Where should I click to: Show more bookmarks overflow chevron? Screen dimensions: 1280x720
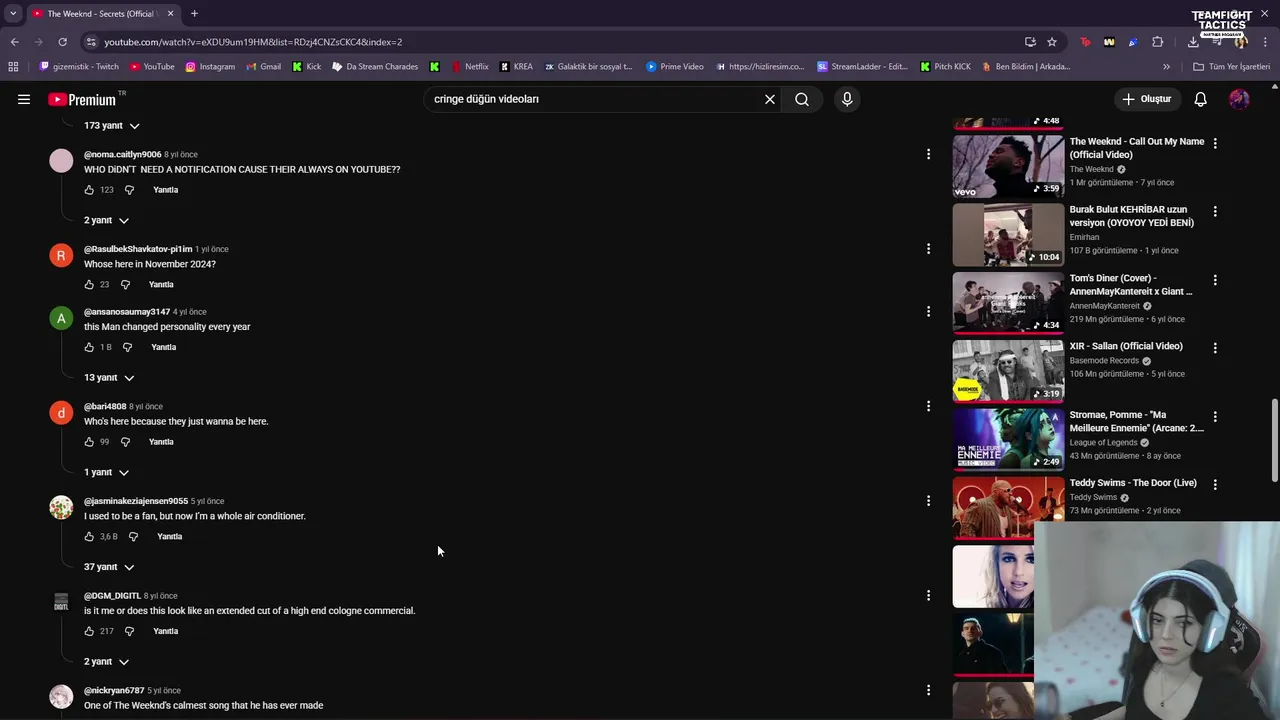coord(1166,67)
